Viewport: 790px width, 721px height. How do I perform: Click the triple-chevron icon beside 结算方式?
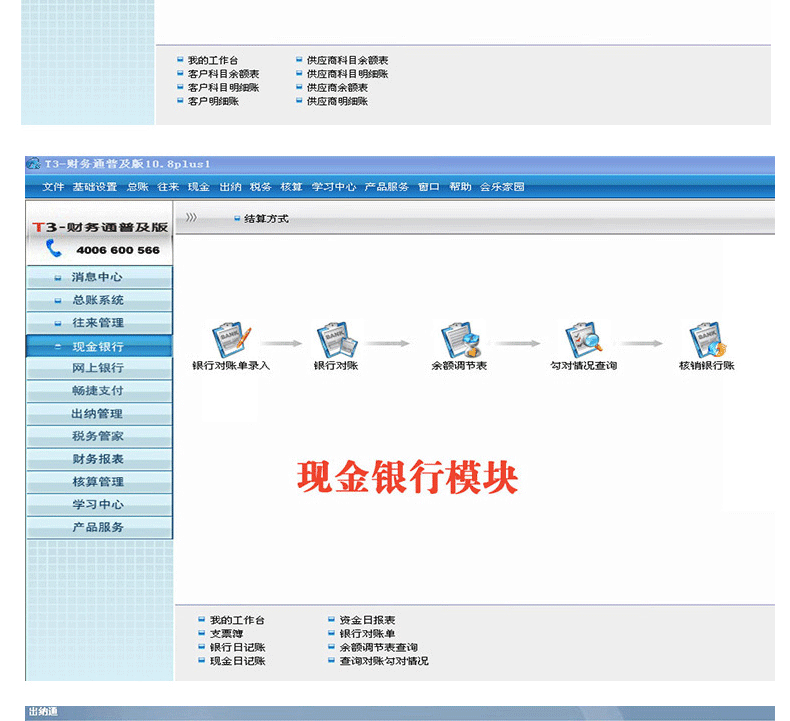point(191,218)
